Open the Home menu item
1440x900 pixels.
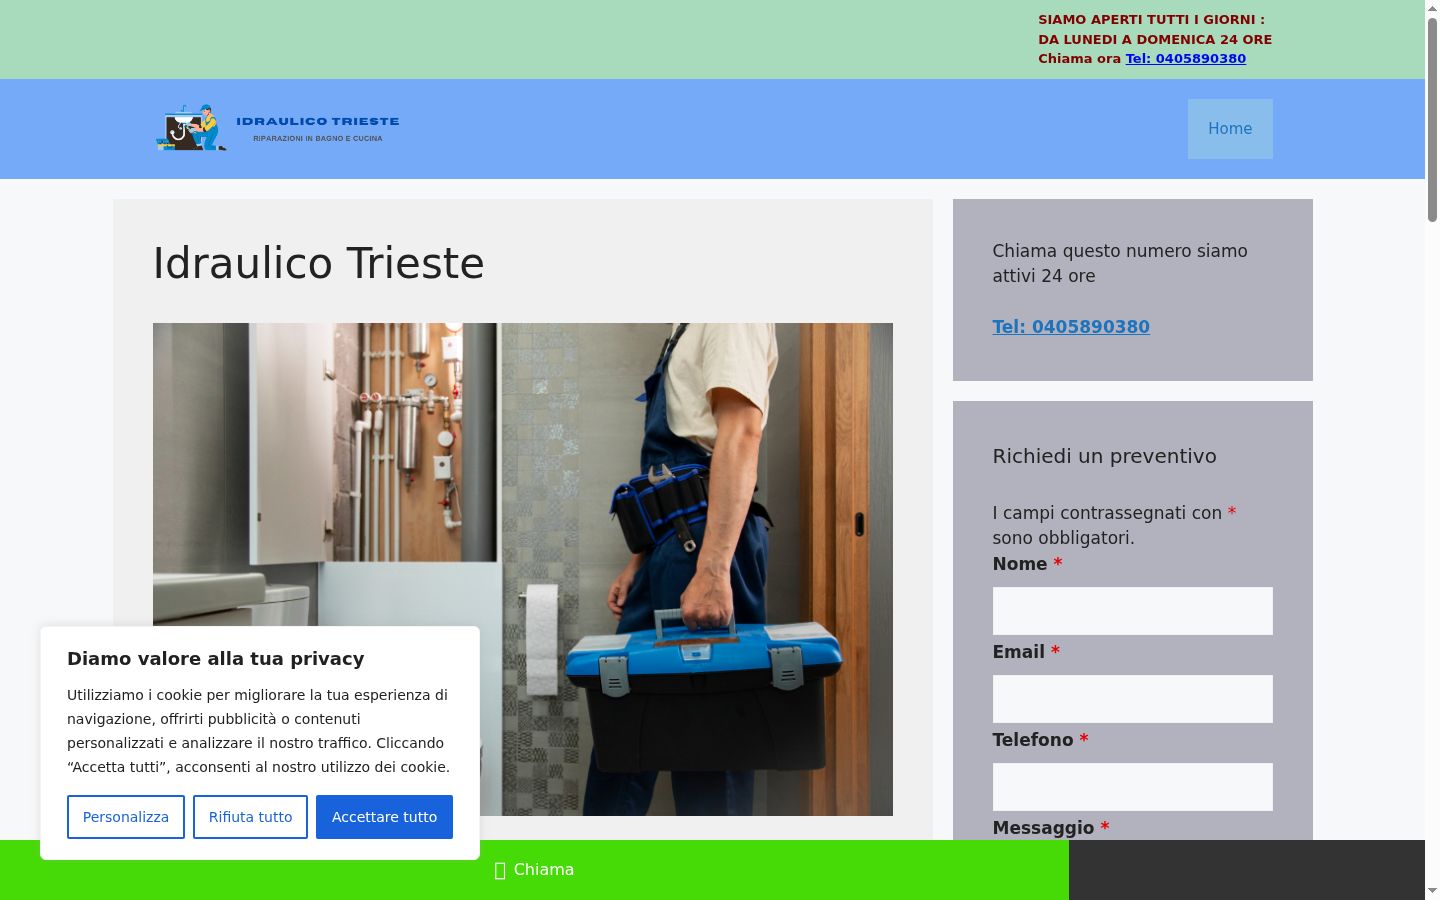click(x=1230, y=129)
